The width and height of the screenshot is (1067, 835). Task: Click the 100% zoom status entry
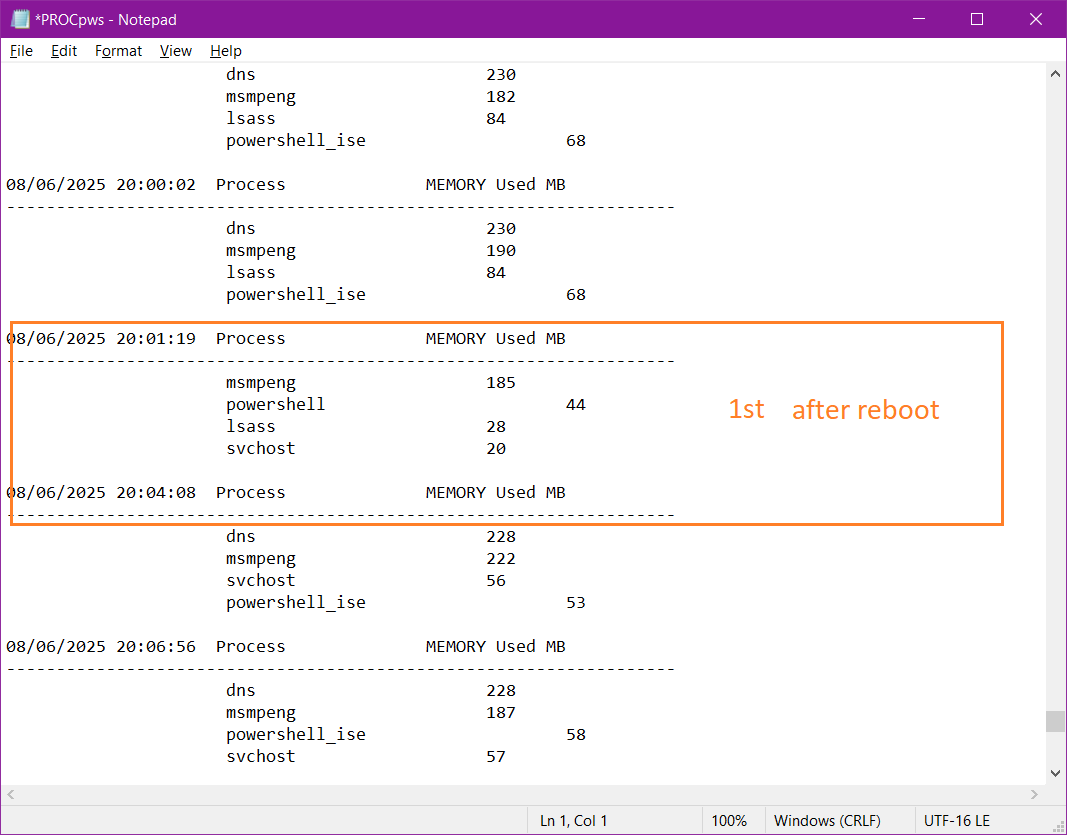pos(729,821)
